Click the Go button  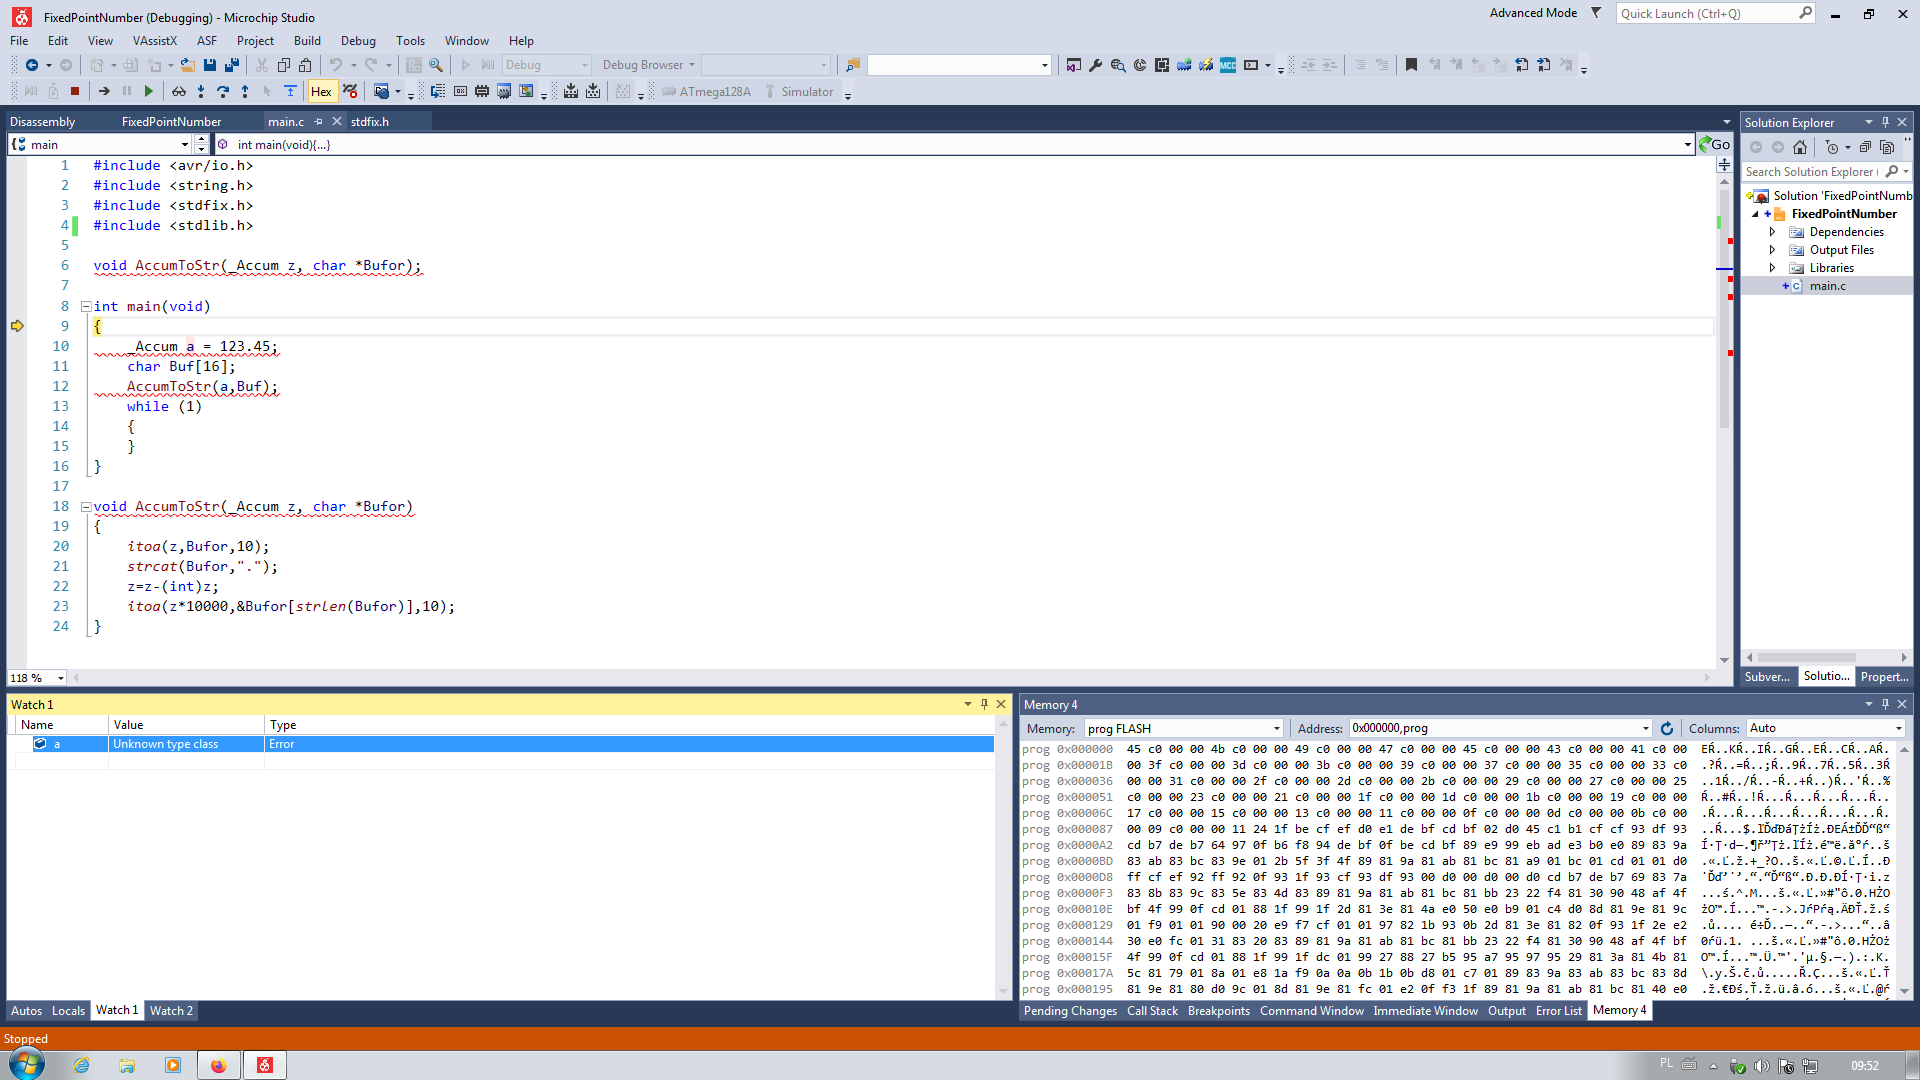point(1714,144)
